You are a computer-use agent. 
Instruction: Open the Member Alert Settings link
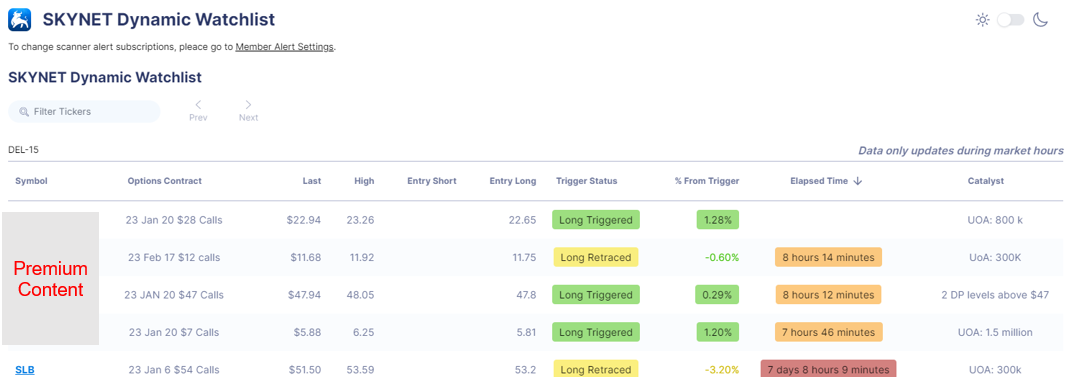[285, 47]
